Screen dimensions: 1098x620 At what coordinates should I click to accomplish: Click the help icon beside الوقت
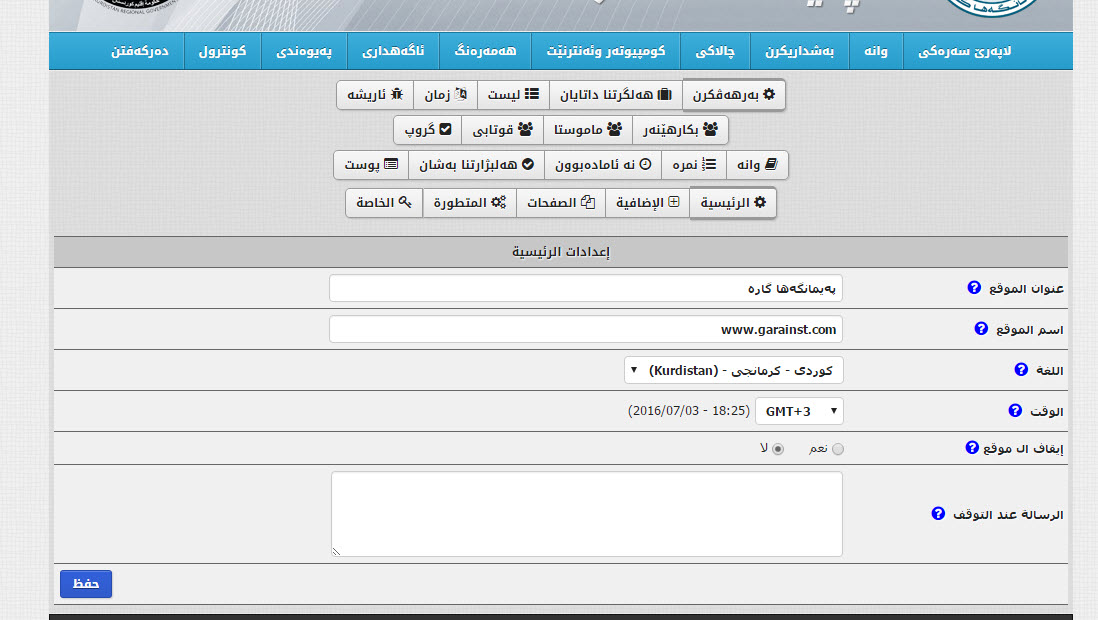[x=1015, y=410]
